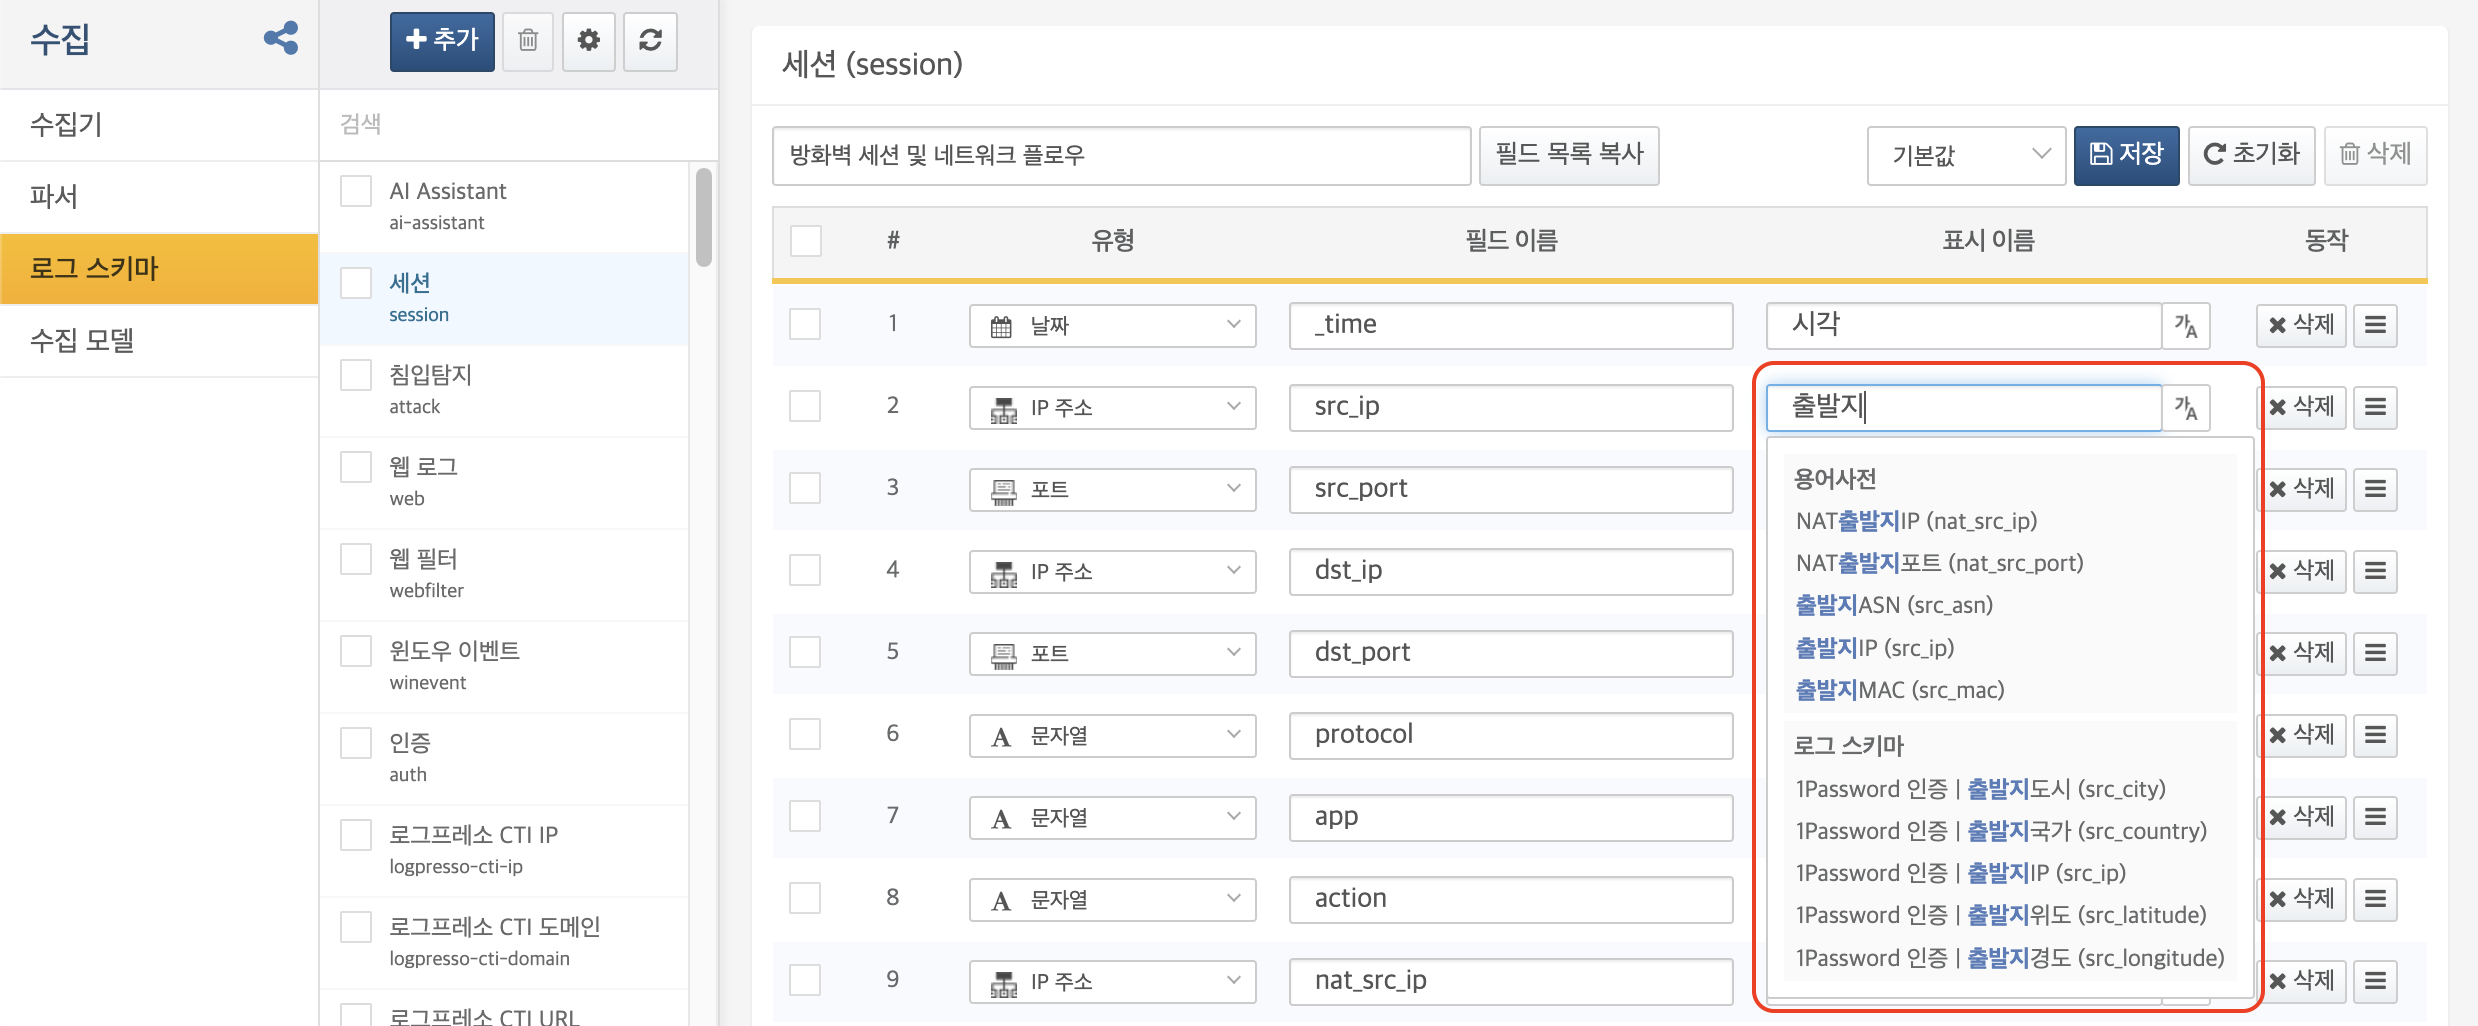Delete row 6 protocol field

2303,735
